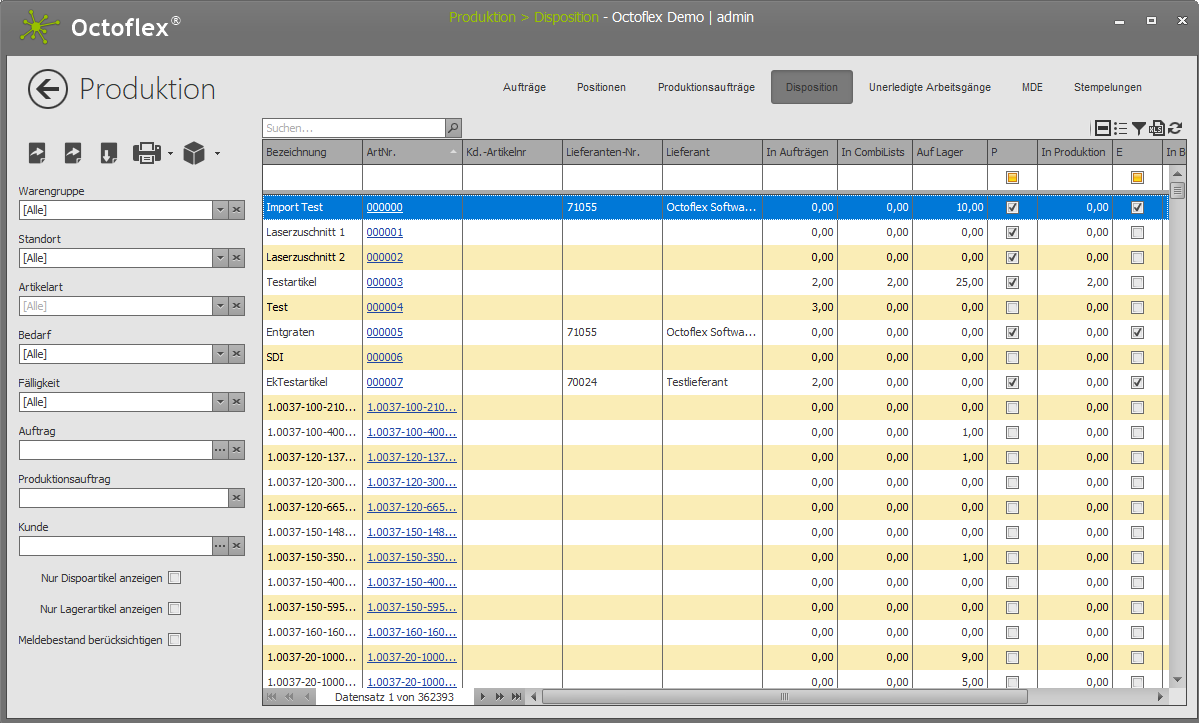Screen dimensions: 1199x723
Task: Expand the Fälligkeit dropdown
Action: 220,402
